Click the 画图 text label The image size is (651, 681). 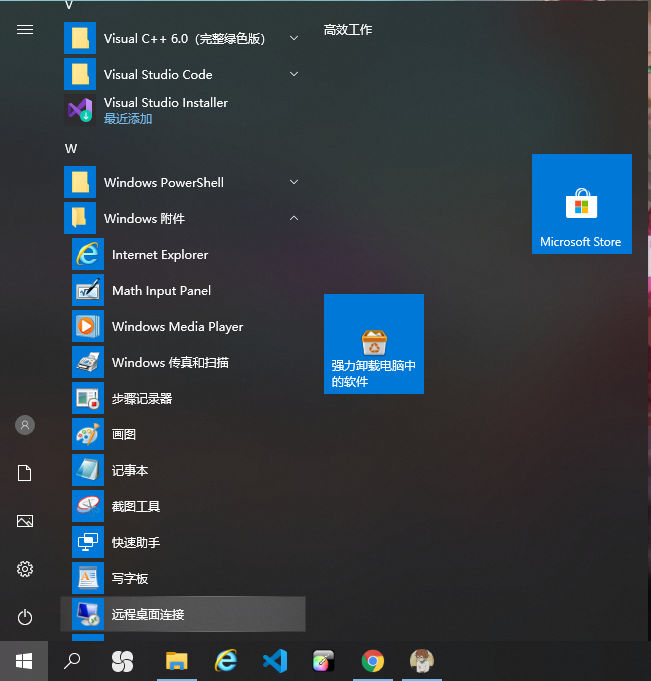[x=124, y=434]
